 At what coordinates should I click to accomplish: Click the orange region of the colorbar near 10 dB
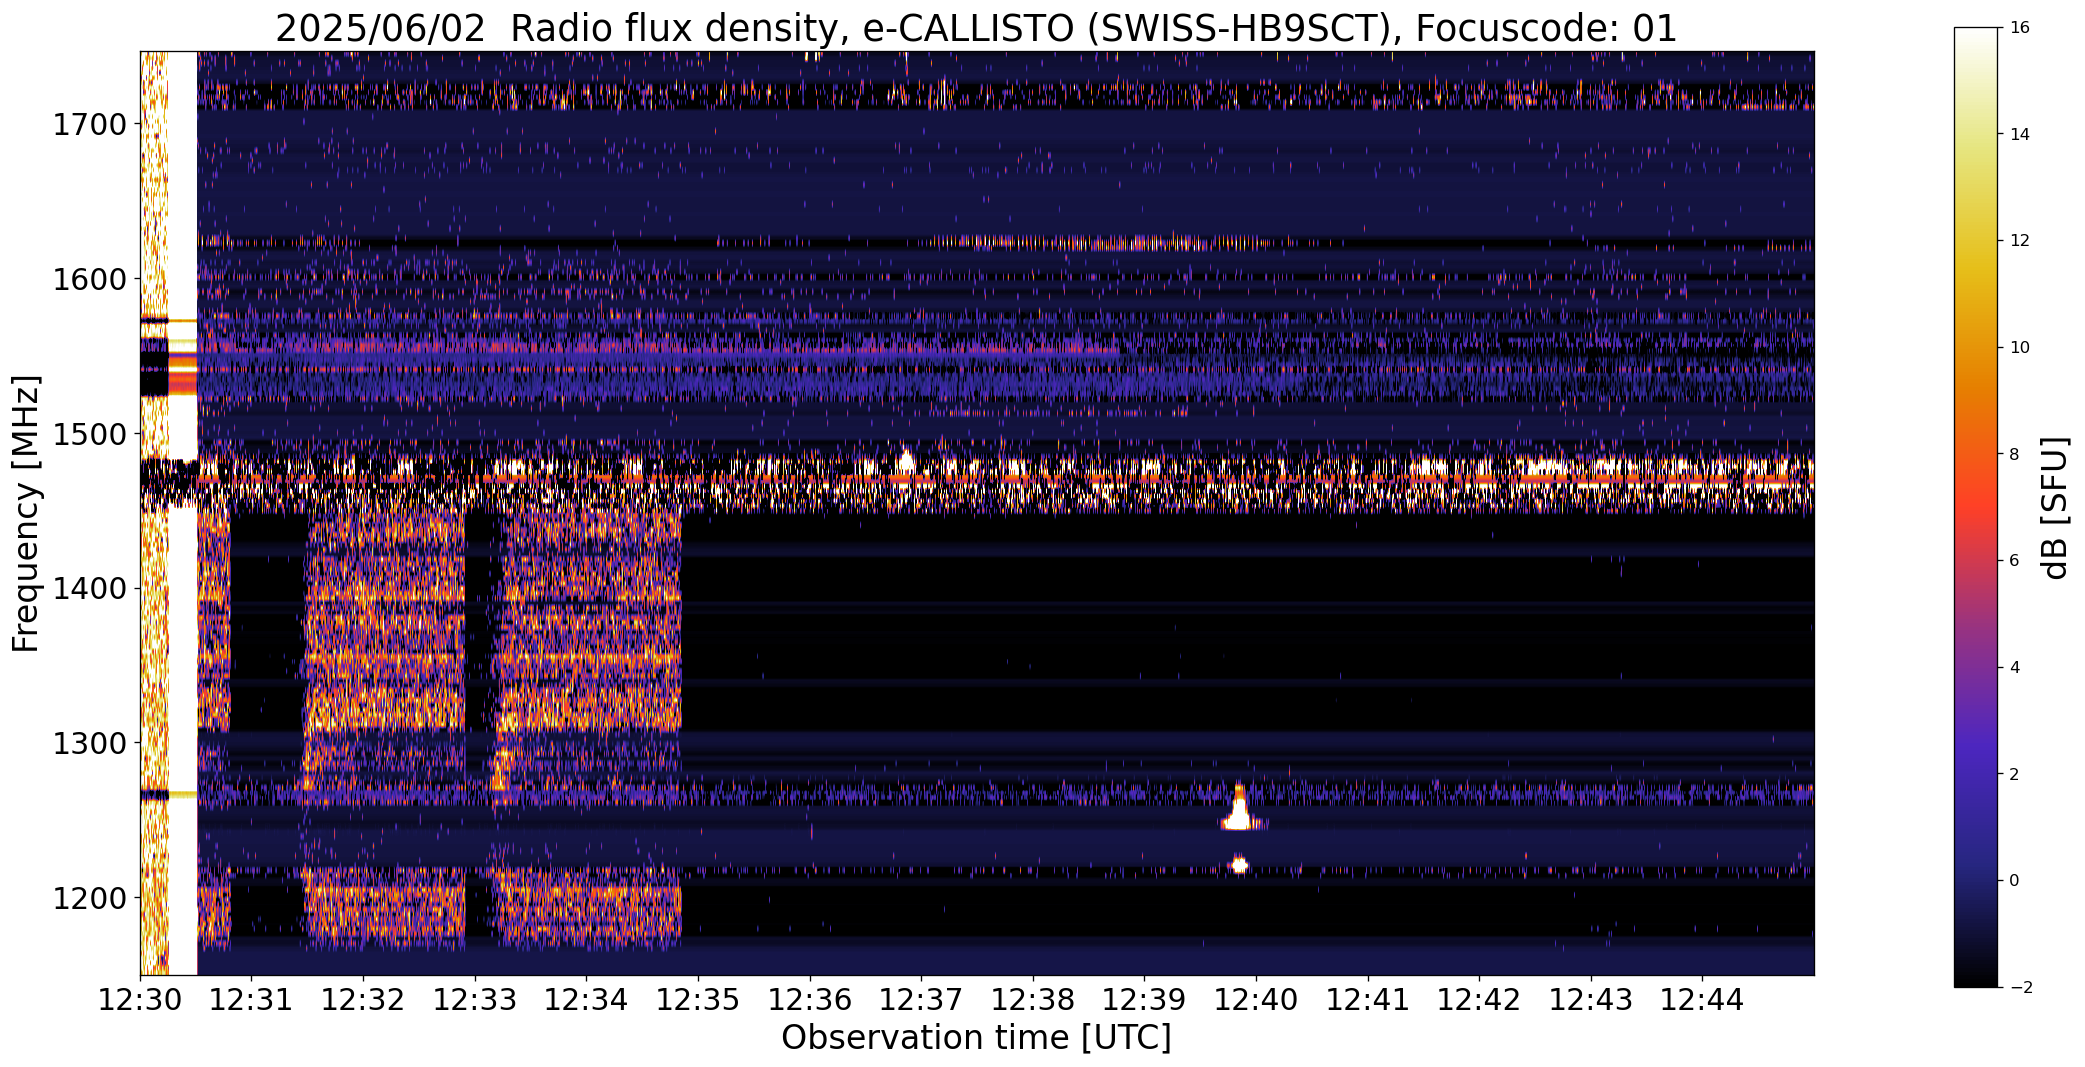(1975, 348)
